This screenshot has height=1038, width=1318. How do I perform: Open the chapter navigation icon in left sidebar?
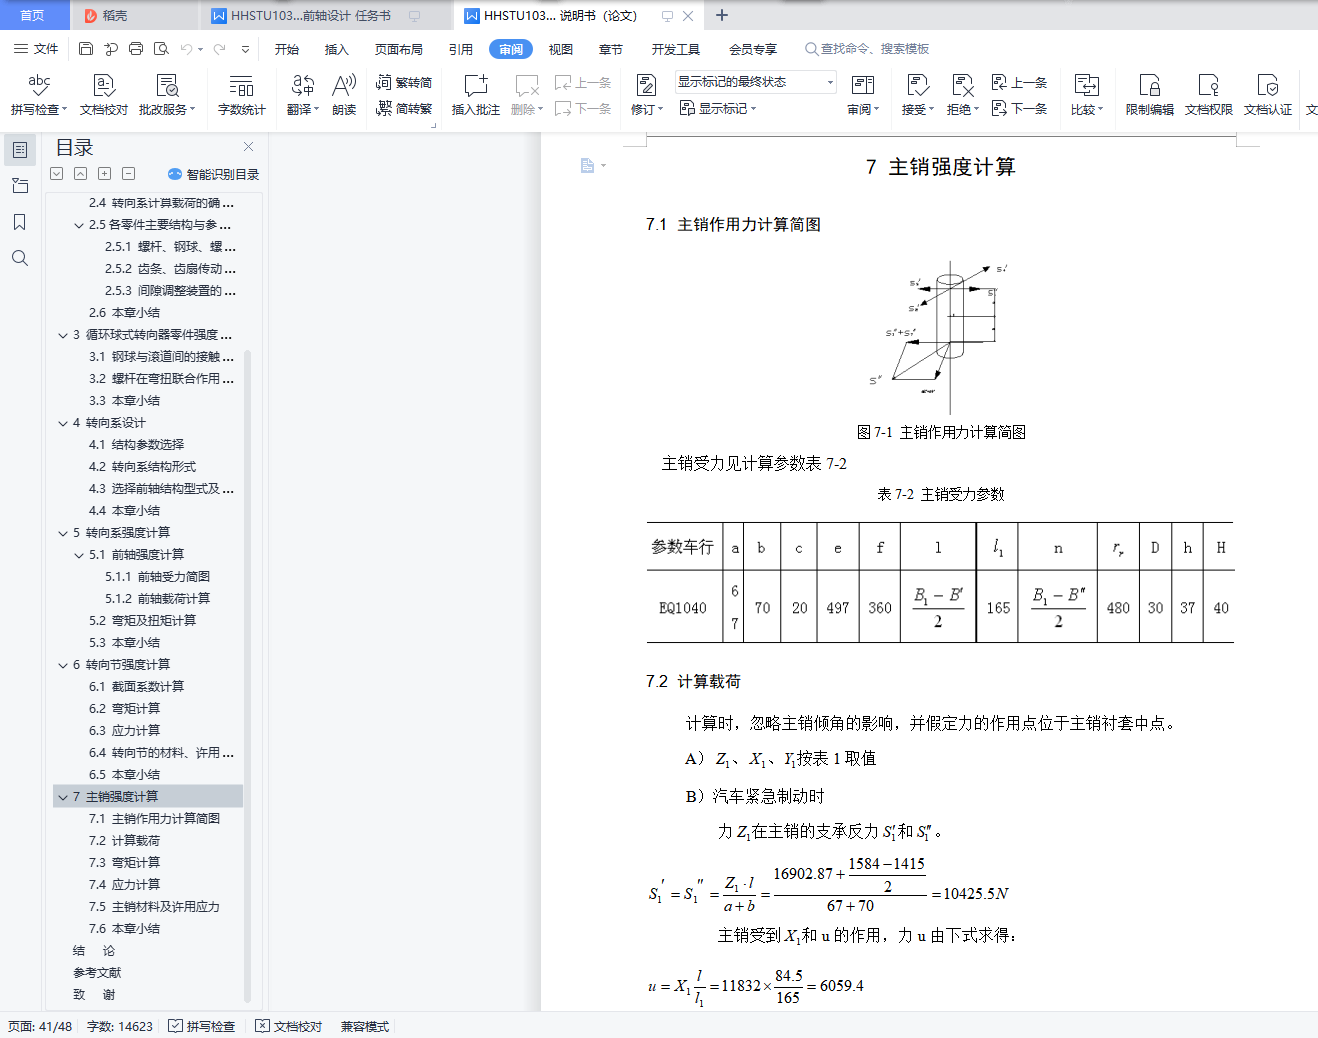click(19, 186)
